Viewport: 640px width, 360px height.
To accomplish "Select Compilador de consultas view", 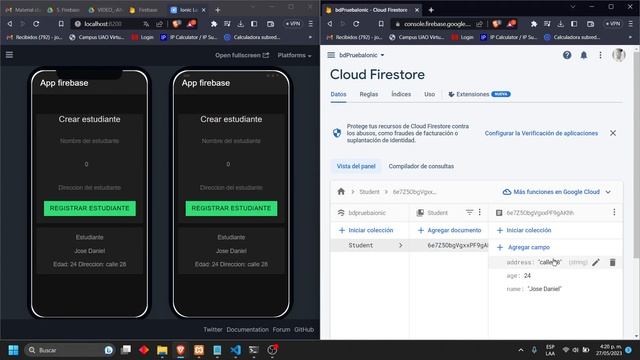I will coord(421,166).
